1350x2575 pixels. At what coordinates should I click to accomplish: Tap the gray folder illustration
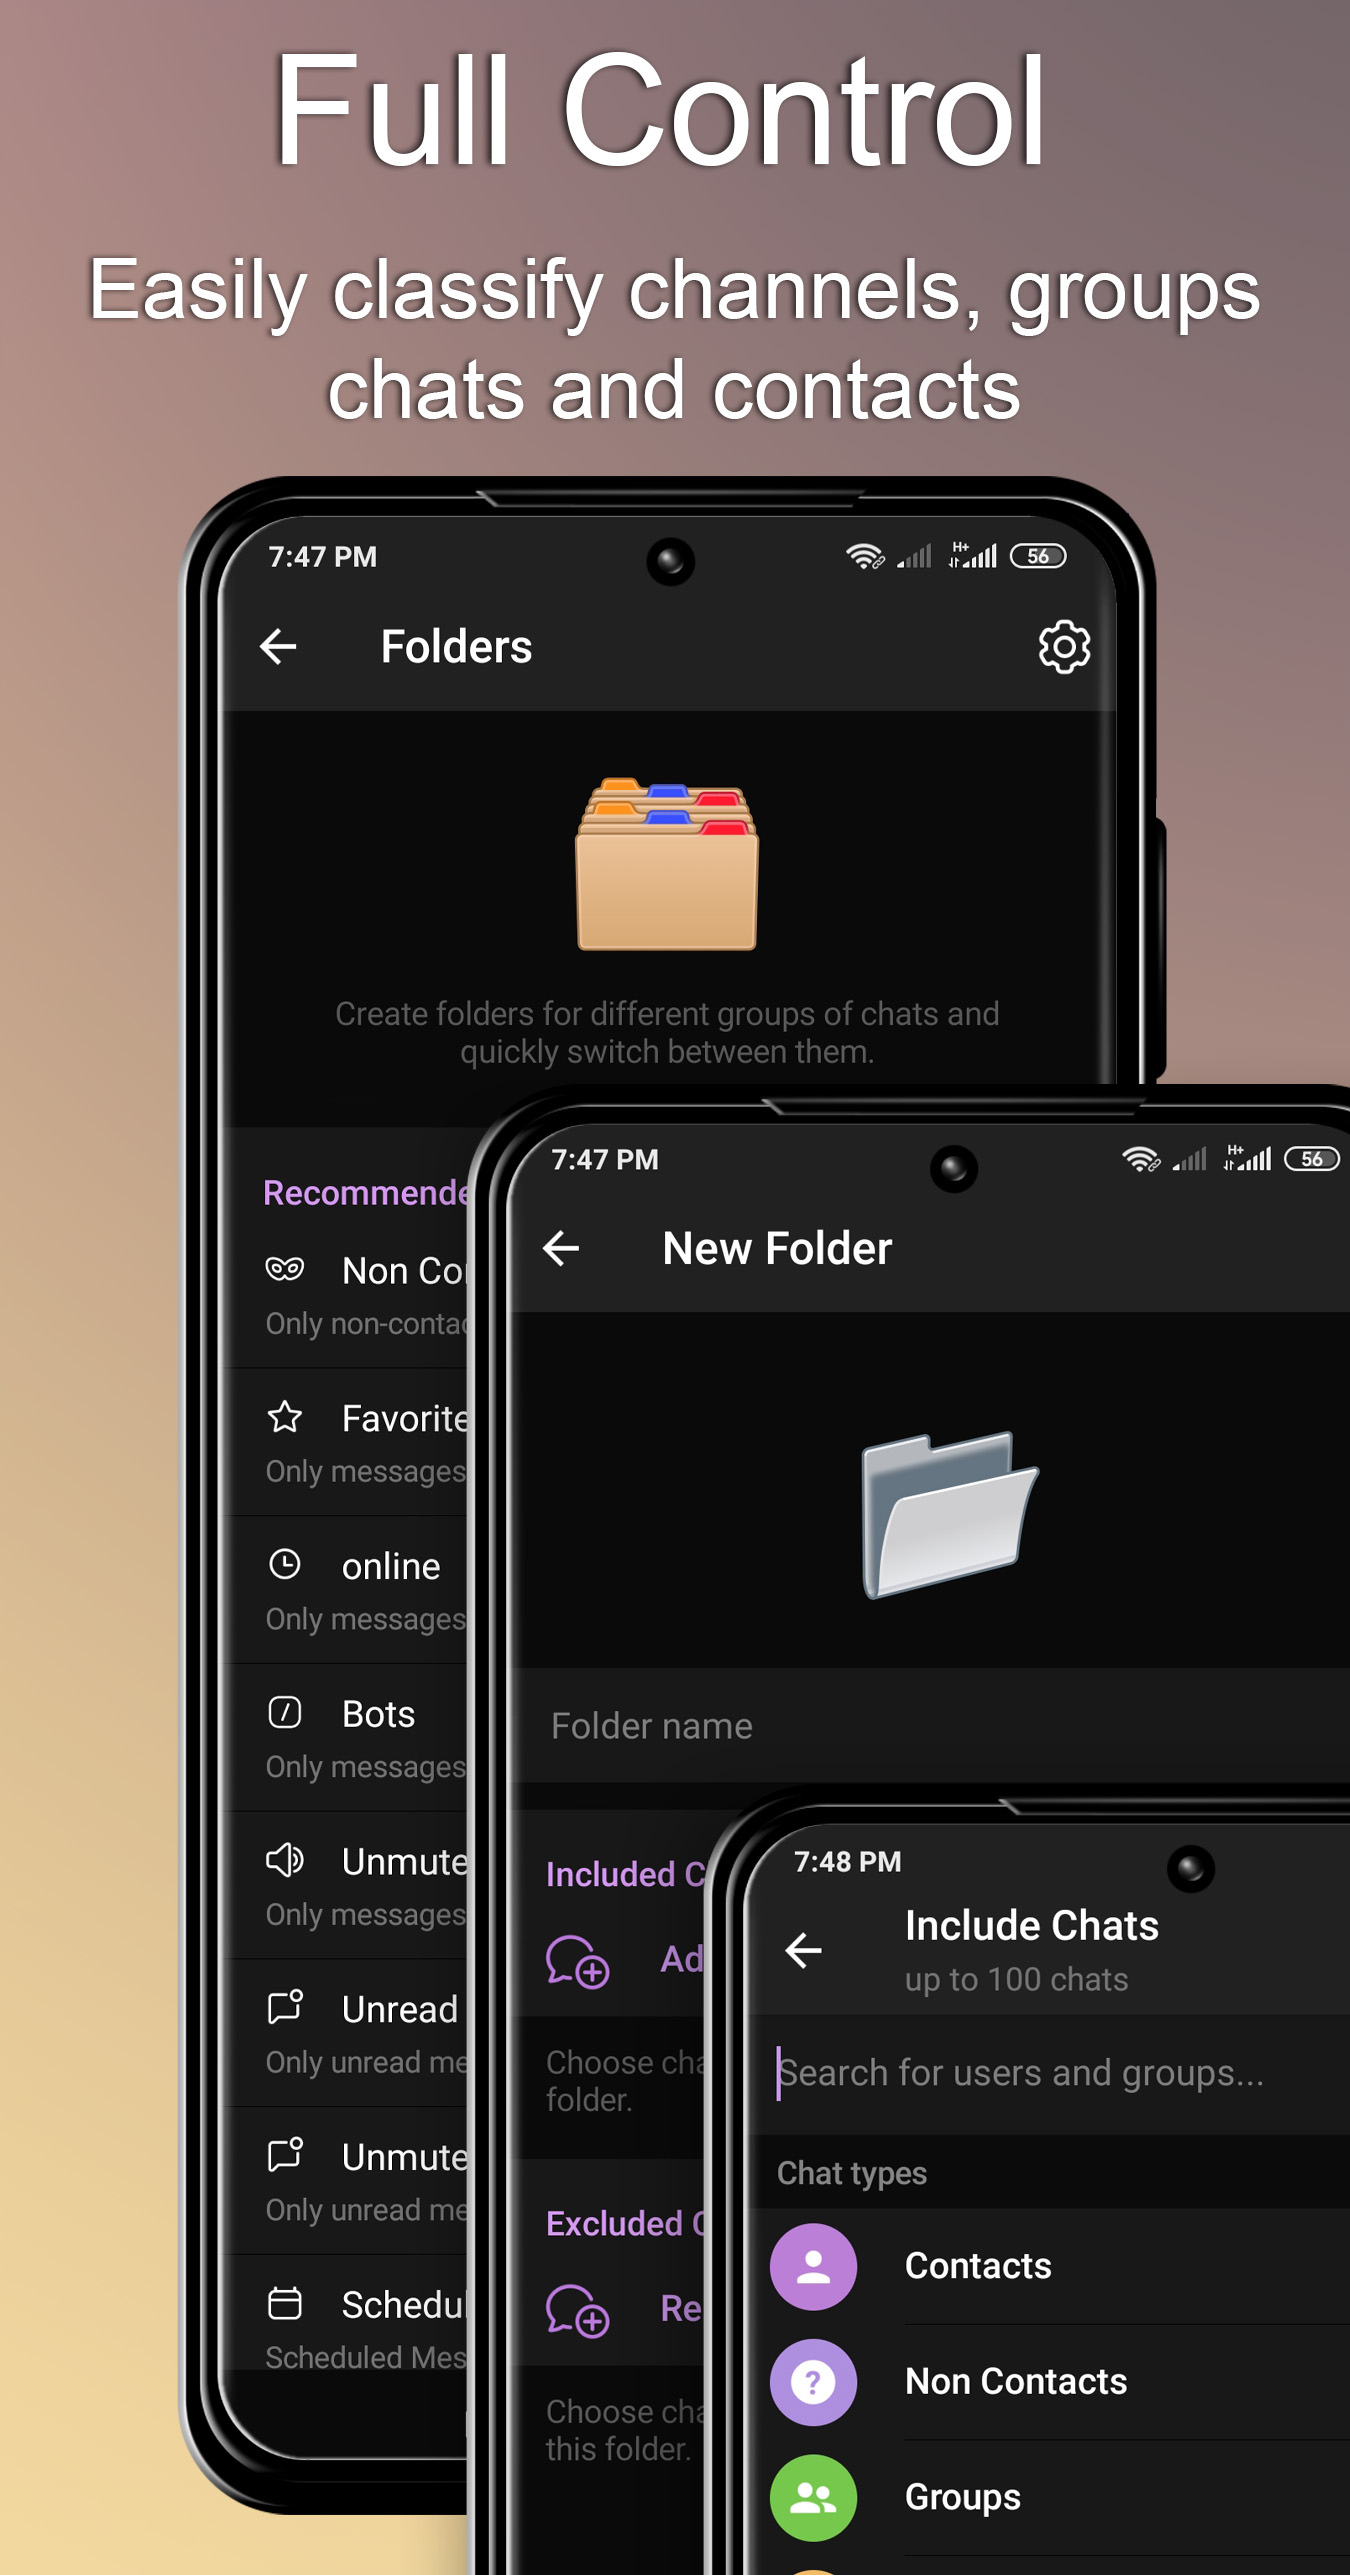point(949,1514)
